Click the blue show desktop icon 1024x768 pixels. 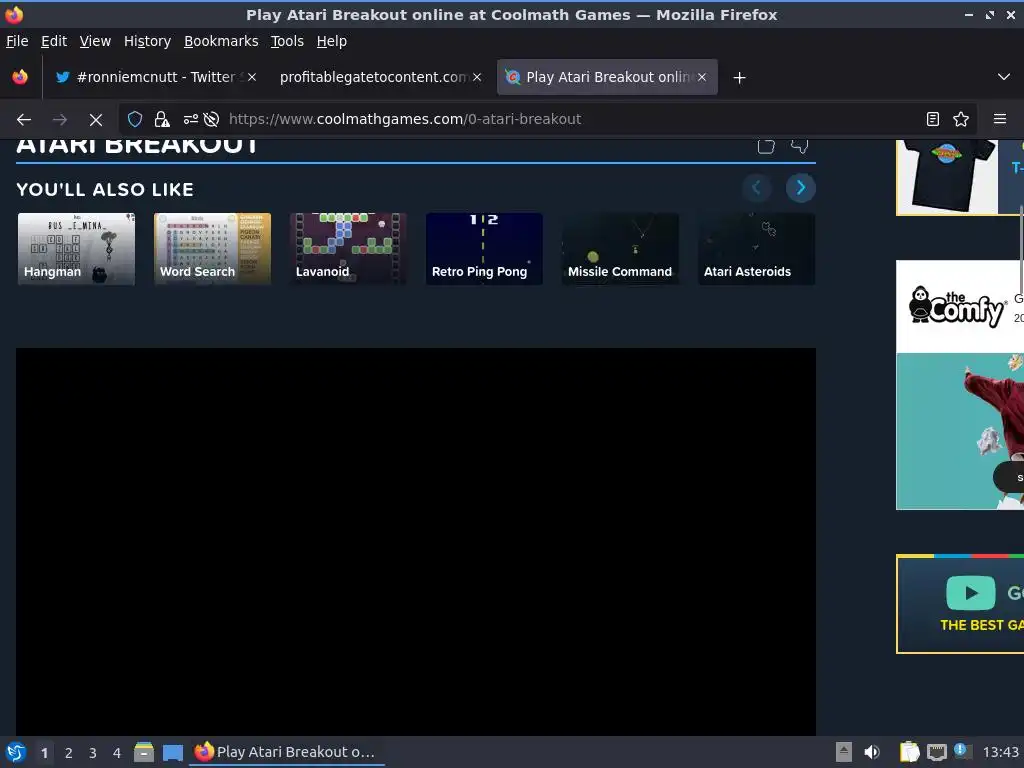(173, 753)
